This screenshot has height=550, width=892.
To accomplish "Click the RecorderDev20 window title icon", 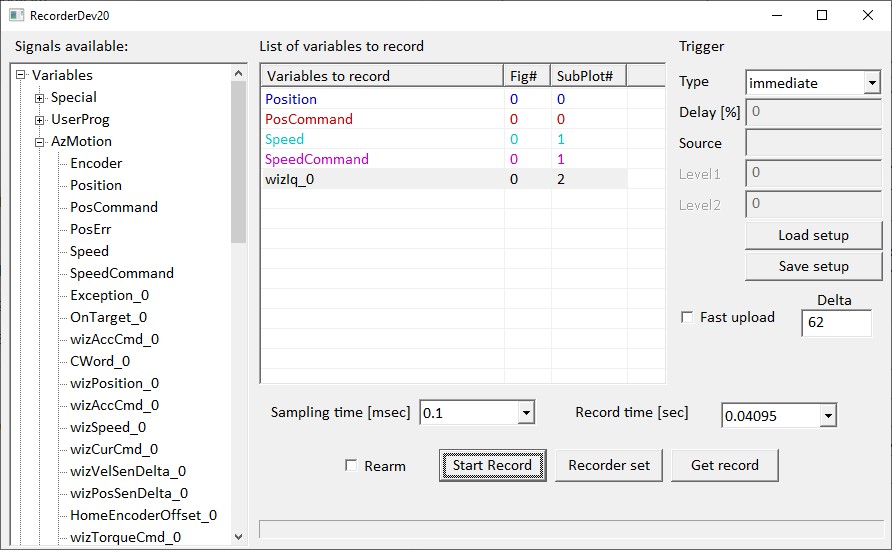I will click(16, 15).
